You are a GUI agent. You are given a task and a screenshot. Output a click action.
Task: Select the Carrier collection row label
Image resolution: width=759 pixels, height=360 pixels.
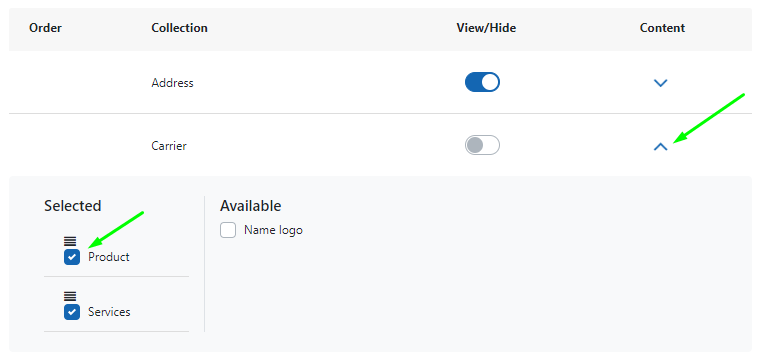[x=169, y=146]
